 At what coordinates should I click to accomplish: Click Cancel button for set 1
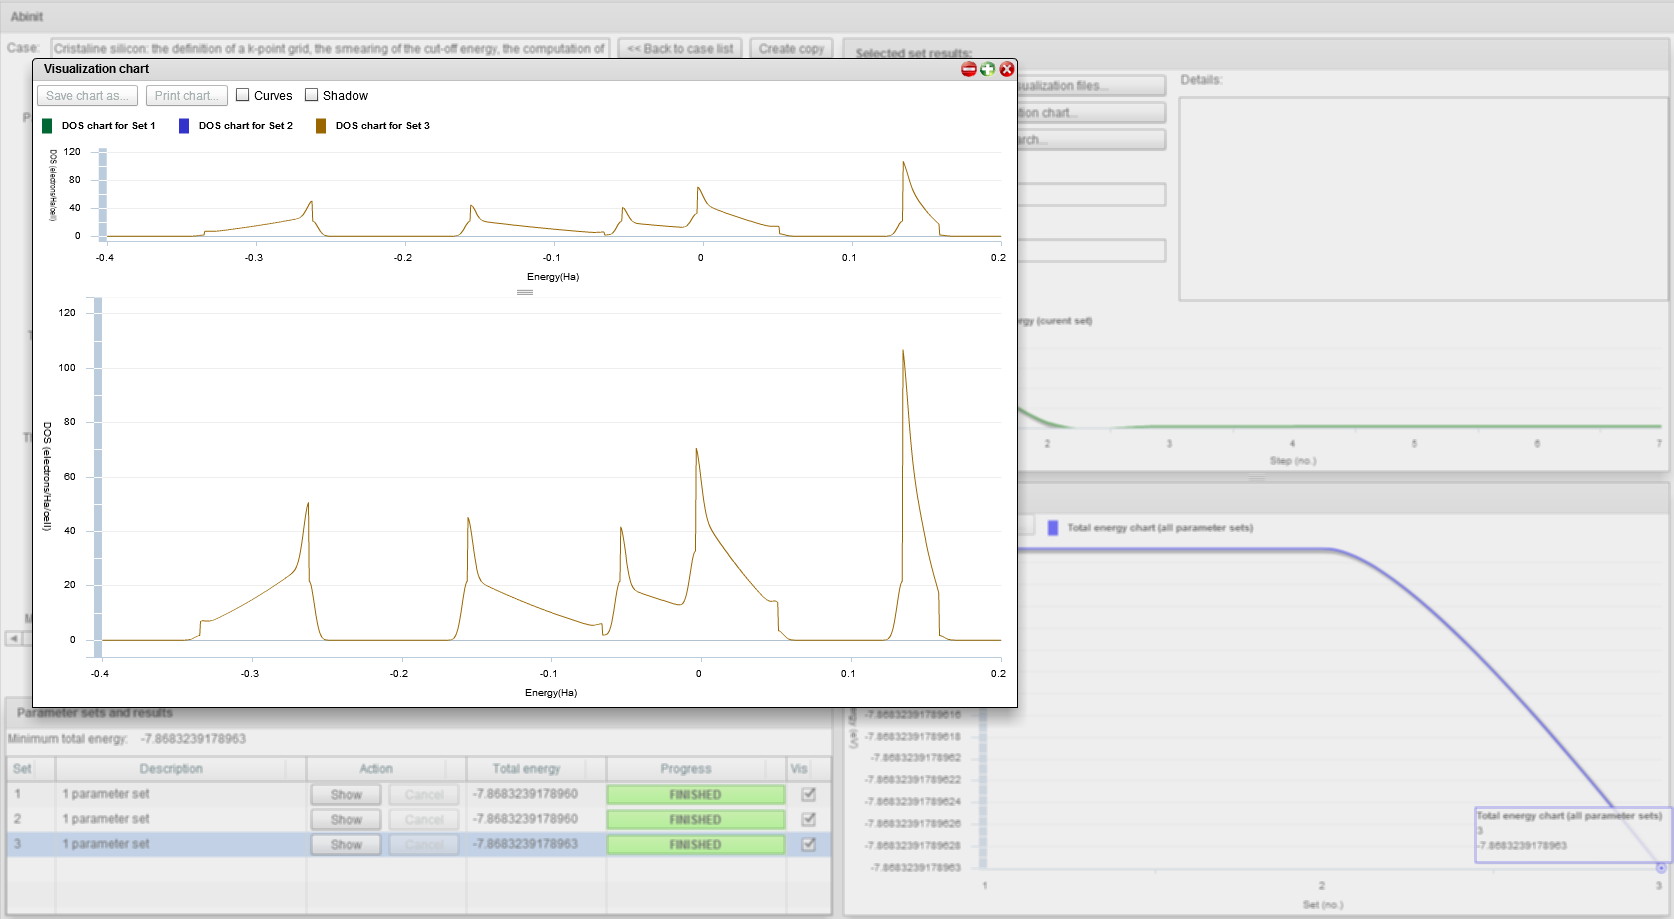tap(424, 795)
